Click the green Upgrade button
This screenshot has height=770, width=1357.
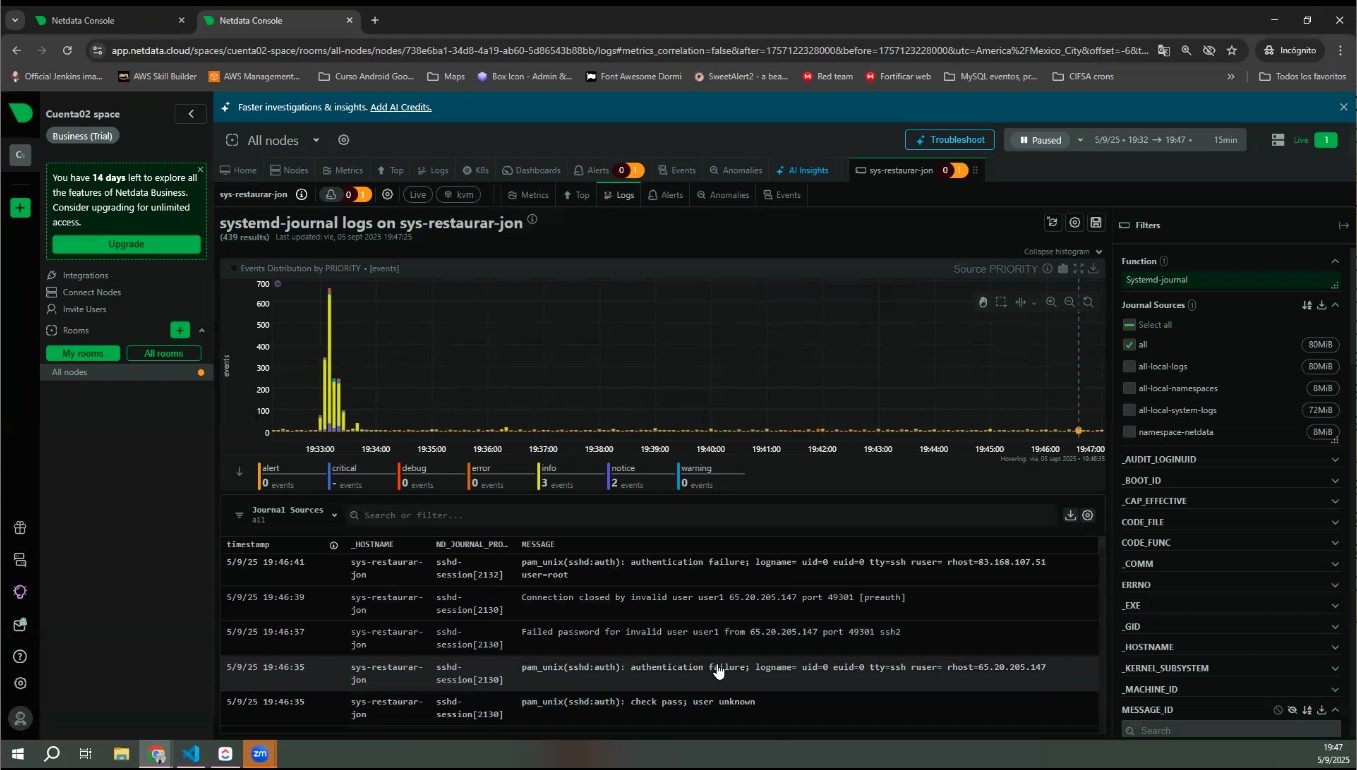[x=126, y=244]
